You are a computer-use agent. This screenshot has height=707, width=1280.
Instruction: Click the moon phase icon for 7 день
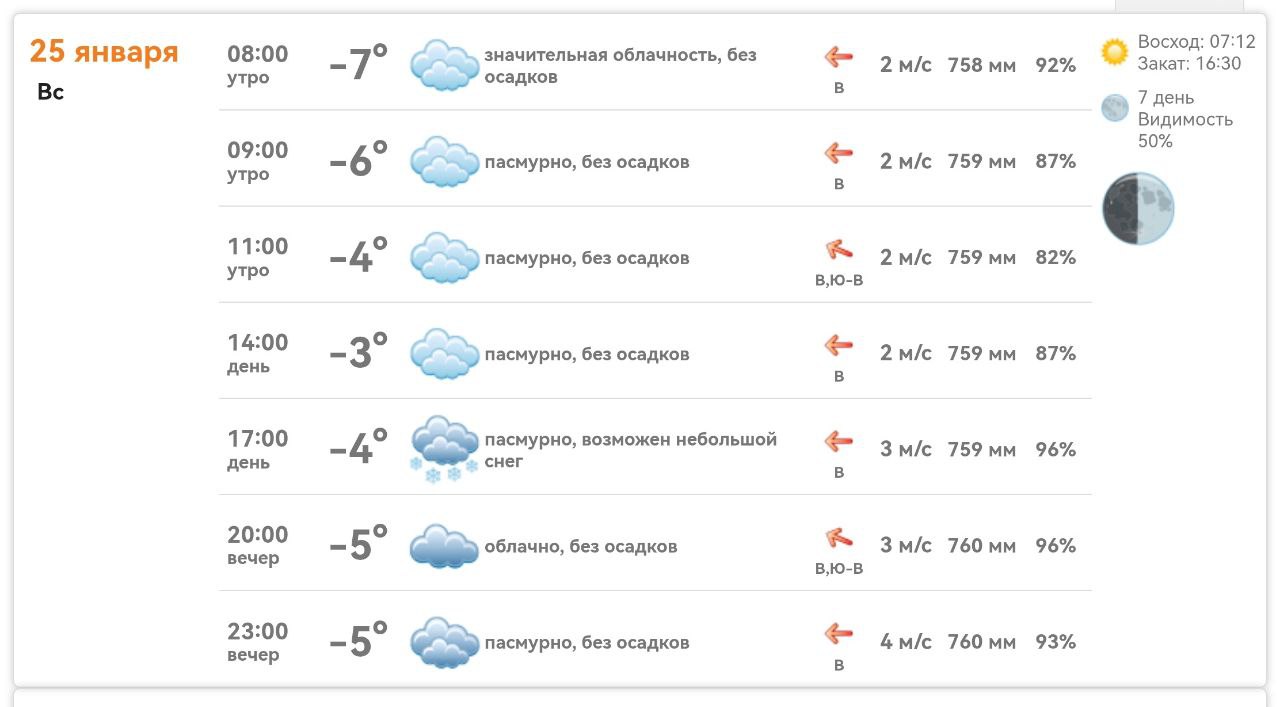[1114, 107]
